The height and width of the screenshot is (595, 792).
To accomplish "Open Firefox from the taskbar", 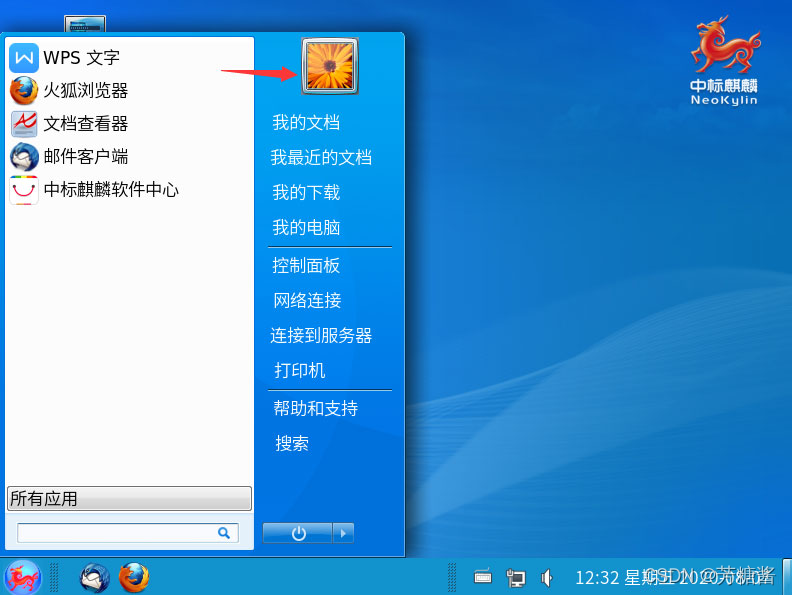I will (x=134, y=577).
